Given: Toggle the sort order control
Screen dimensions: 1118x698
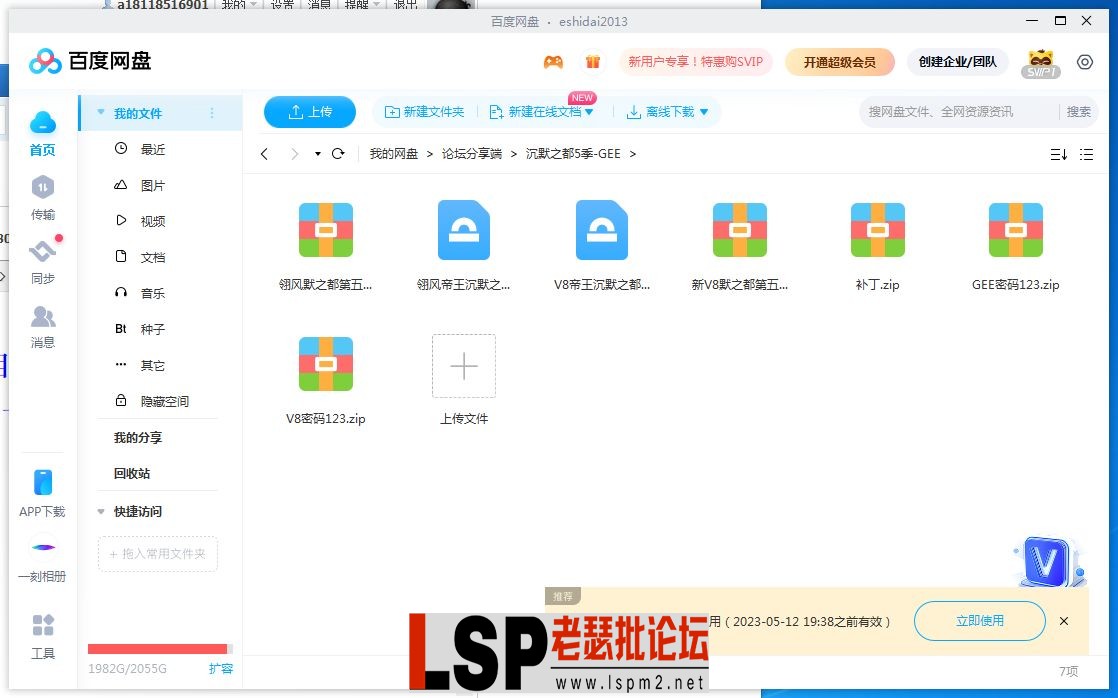Looking at the screenshot, I should point(1058,154).
